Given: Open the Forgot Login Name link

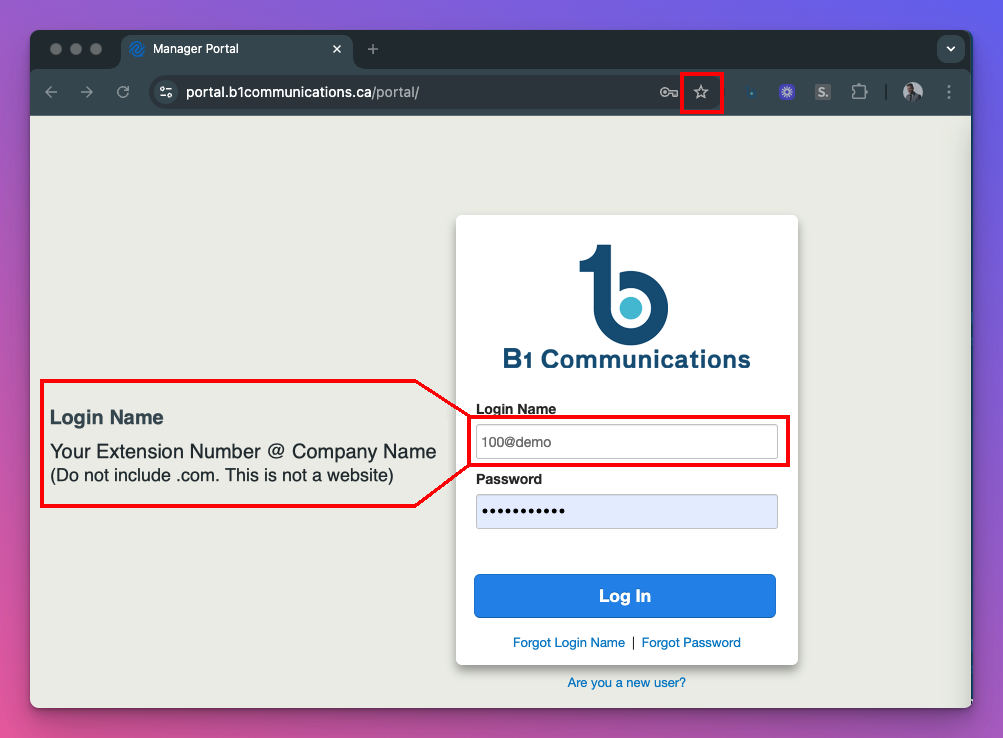Looking at the screenshot, I should tap(569, 643).
